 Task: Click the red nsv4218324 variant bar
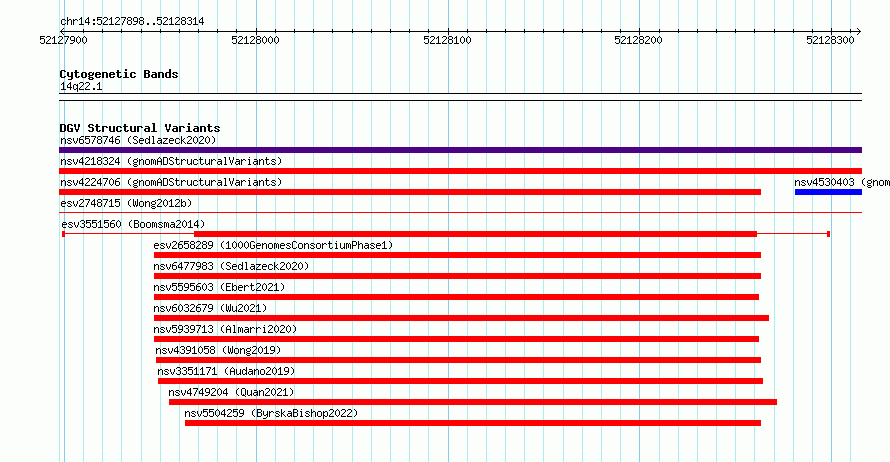click(x=460, y=171)
